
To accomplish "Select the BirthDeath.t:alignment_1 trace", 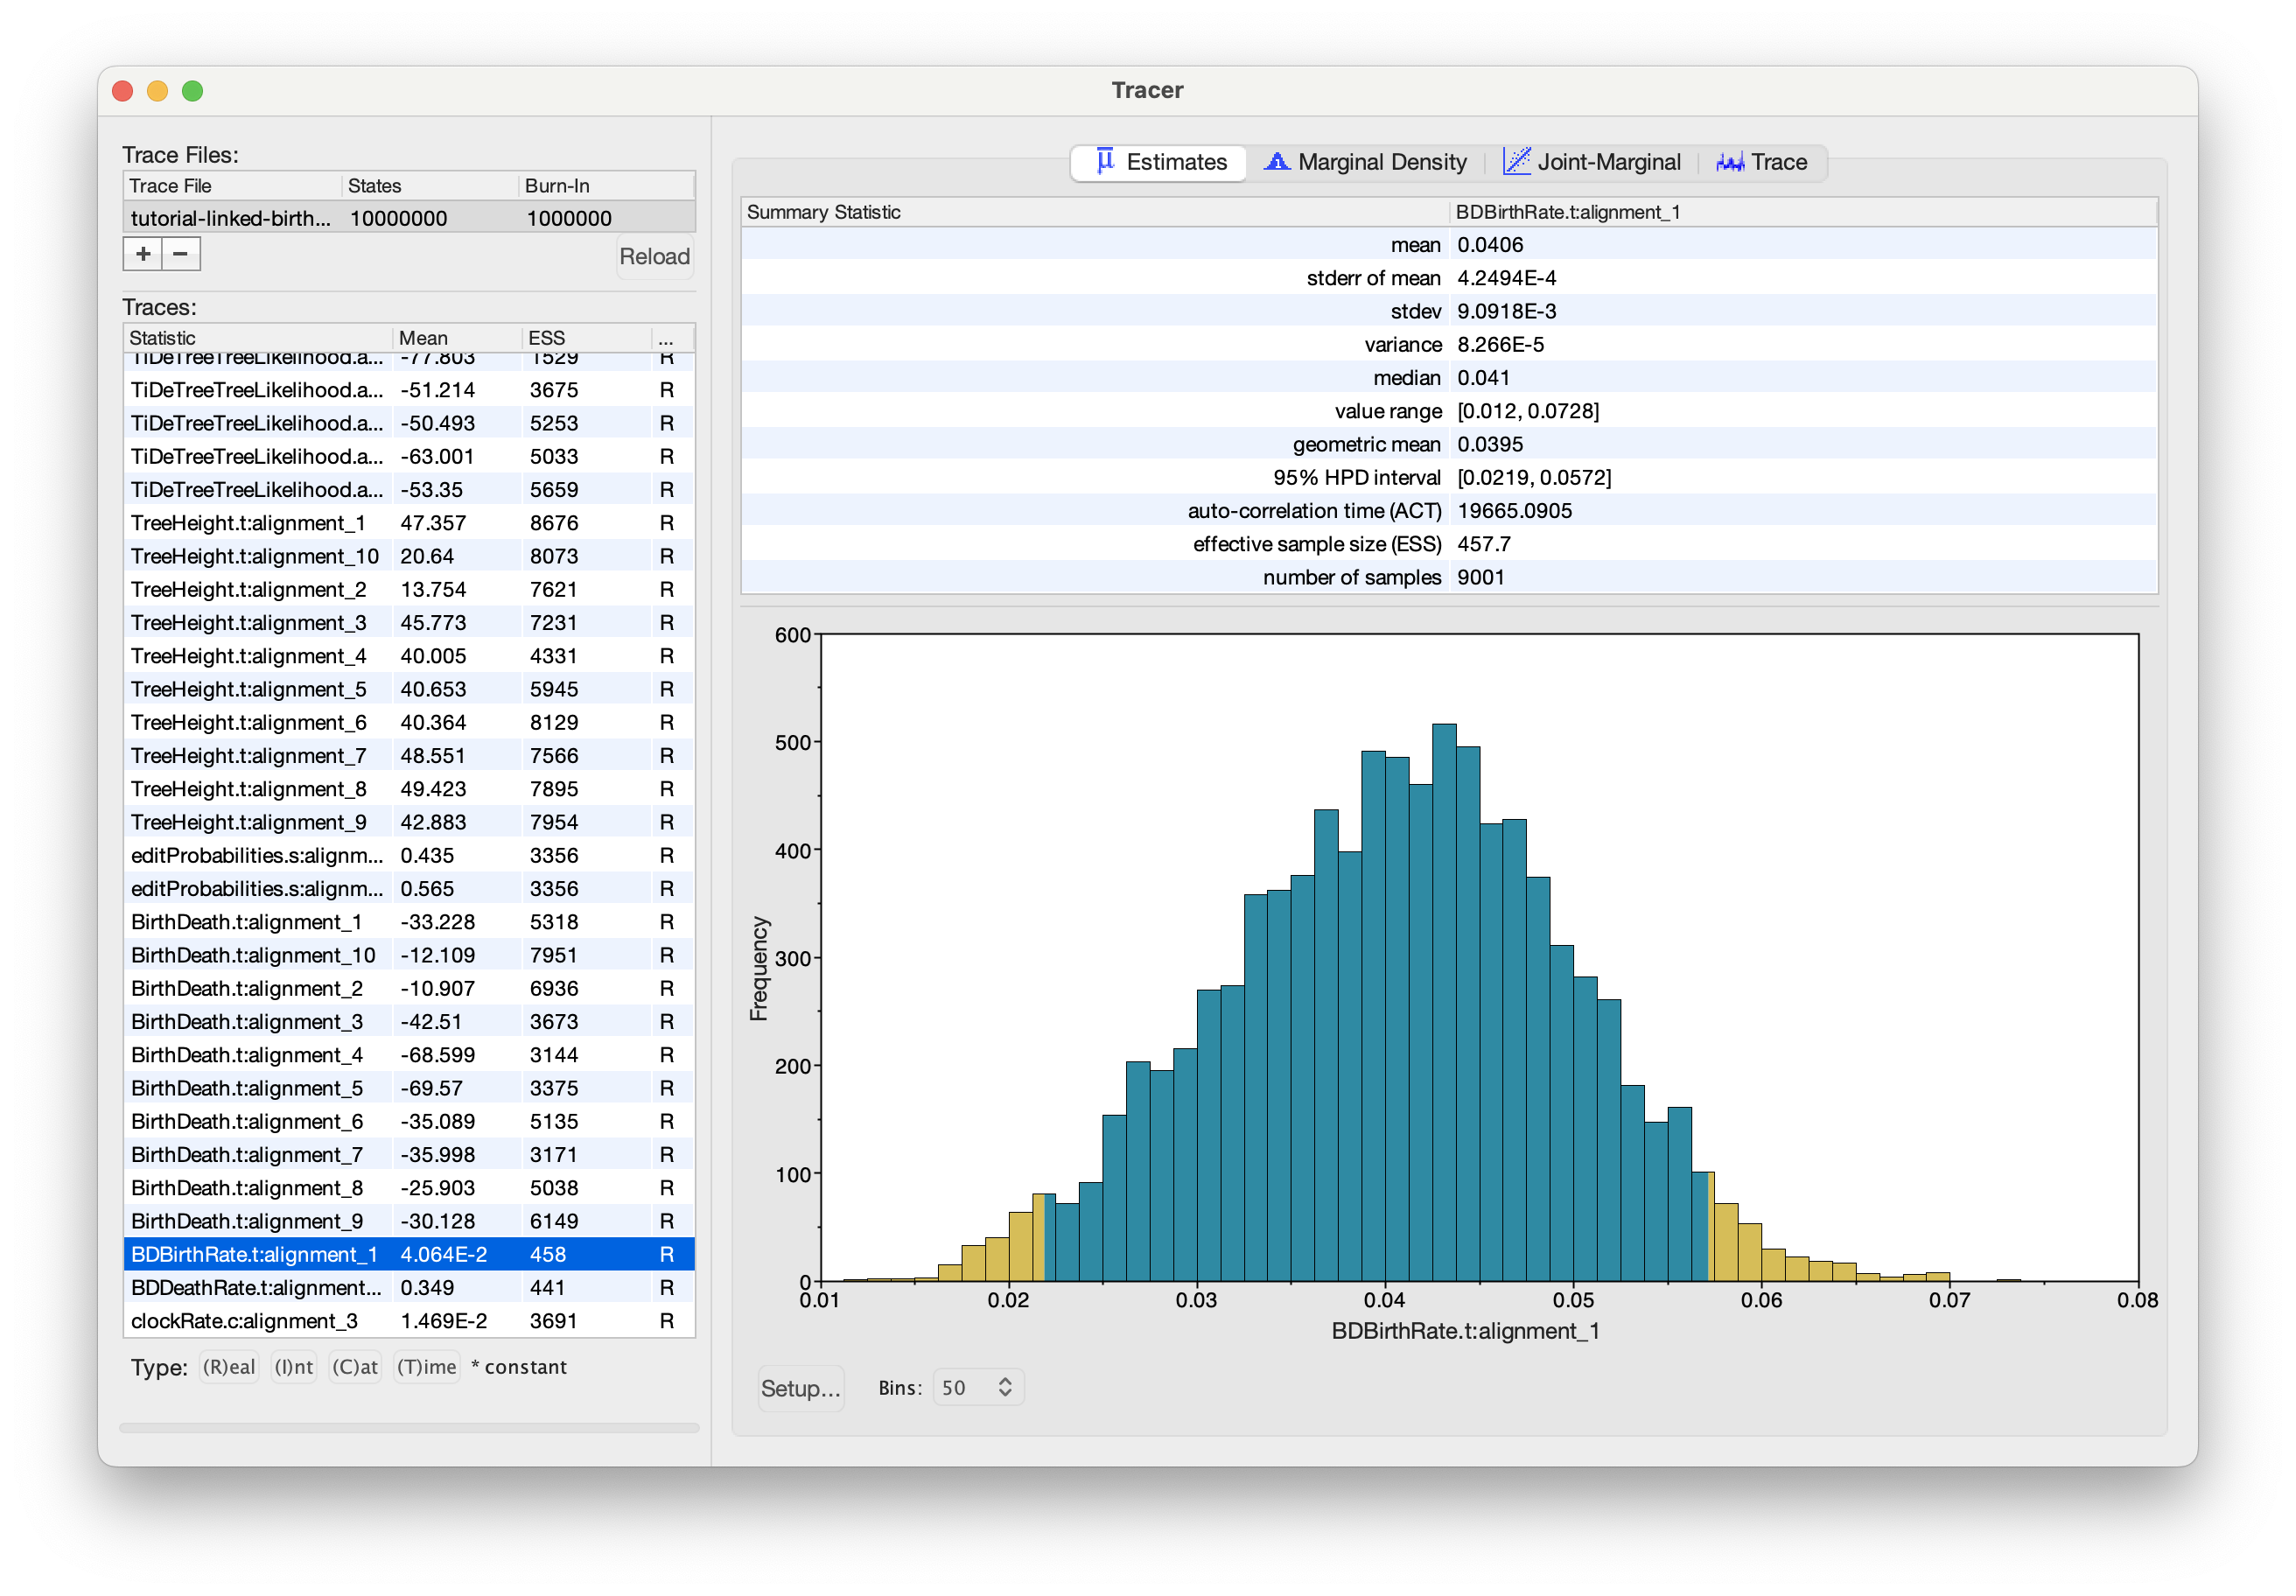I will click(x=409, y=922).
